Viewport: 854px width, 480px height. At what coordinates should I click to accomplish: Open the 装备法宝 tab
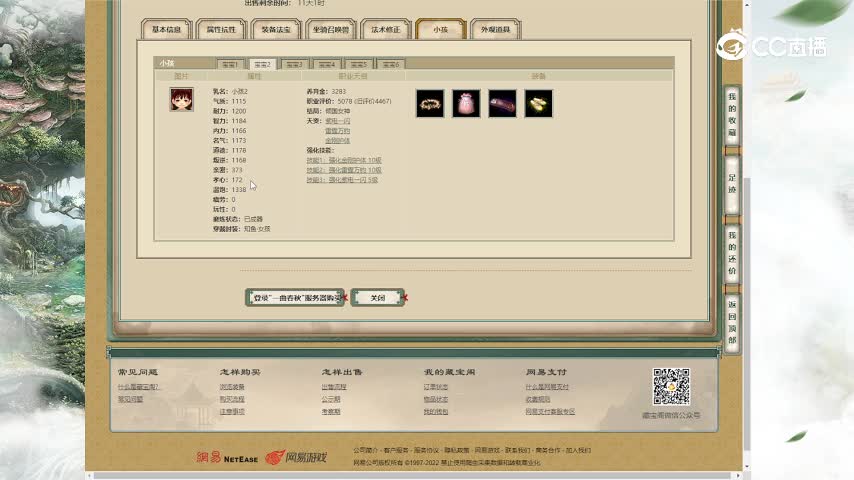[x=276, y=29]
